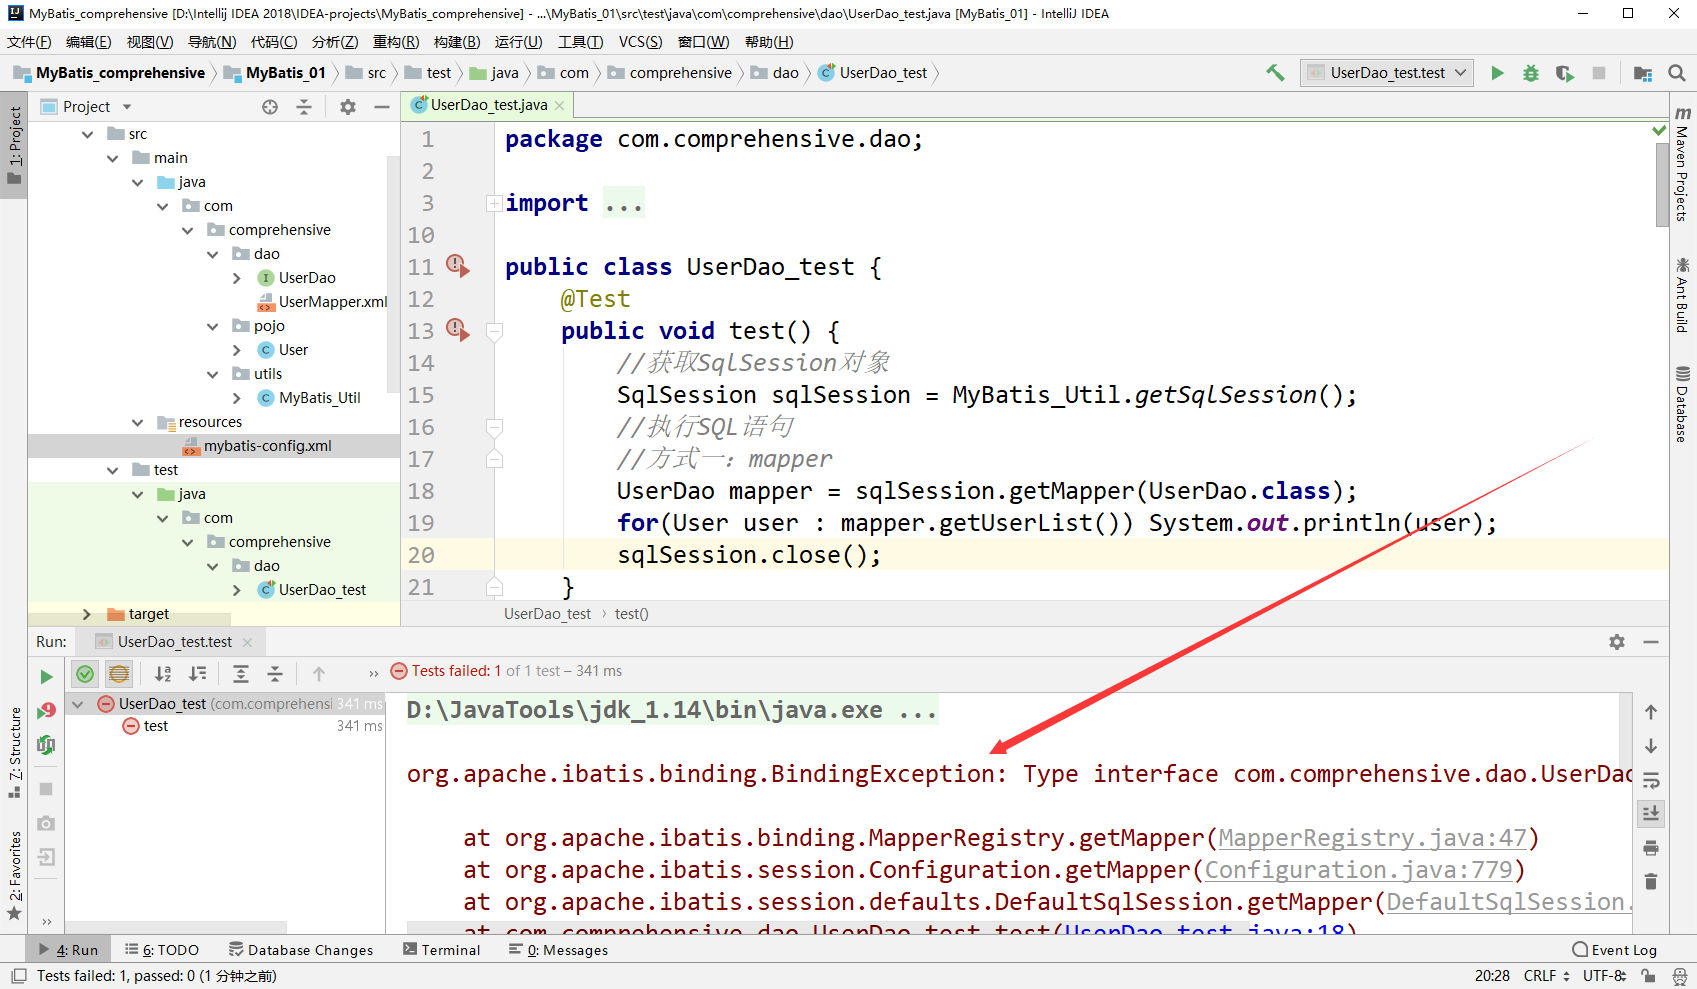Expand the target folder node
Viewport: 1697px width, 989px height.
coord(87,614)
